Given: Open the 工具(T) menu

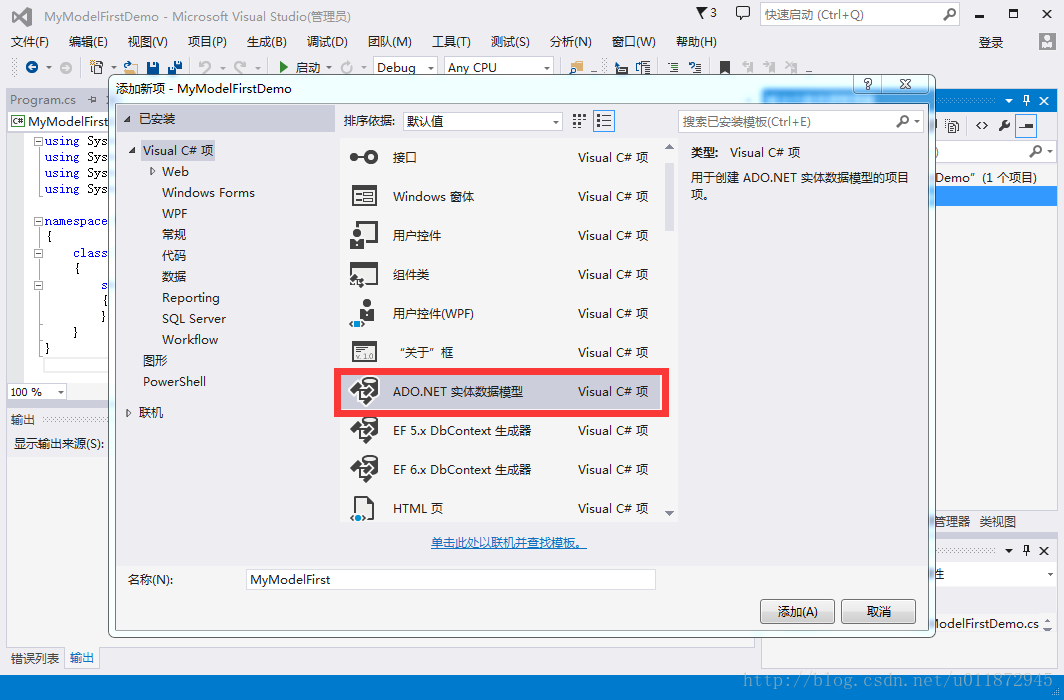Looking at the screenshot, I should (451, 42).
